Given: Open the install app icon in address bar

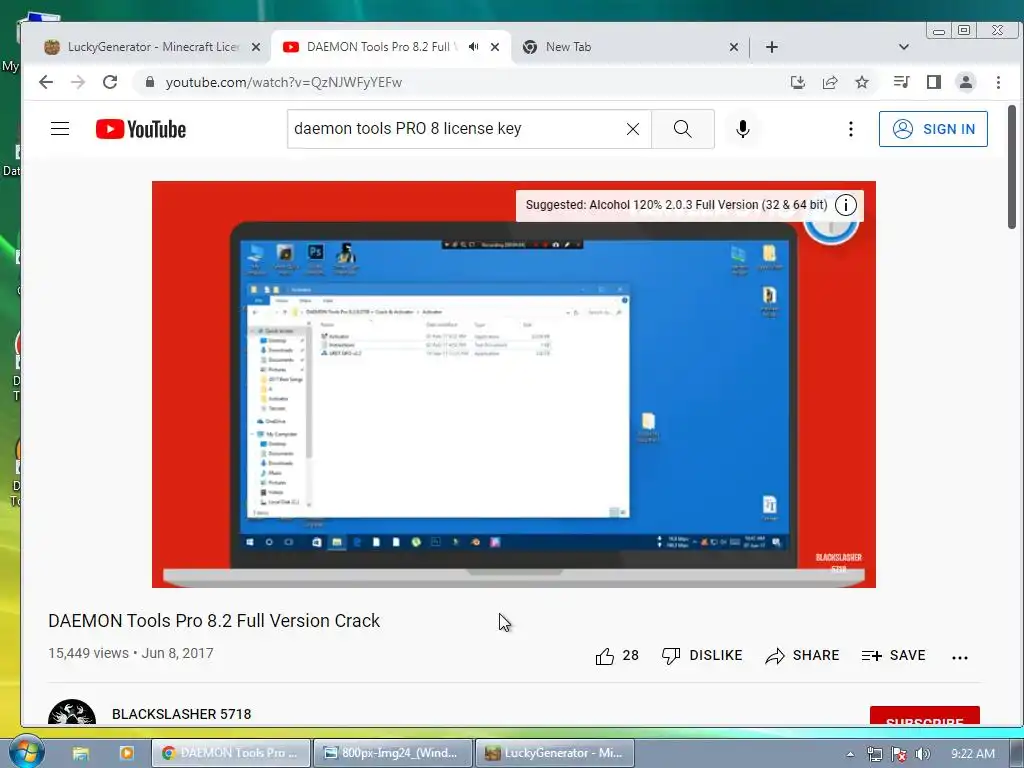Looking at the screenshot, I should tap(797, 82).
